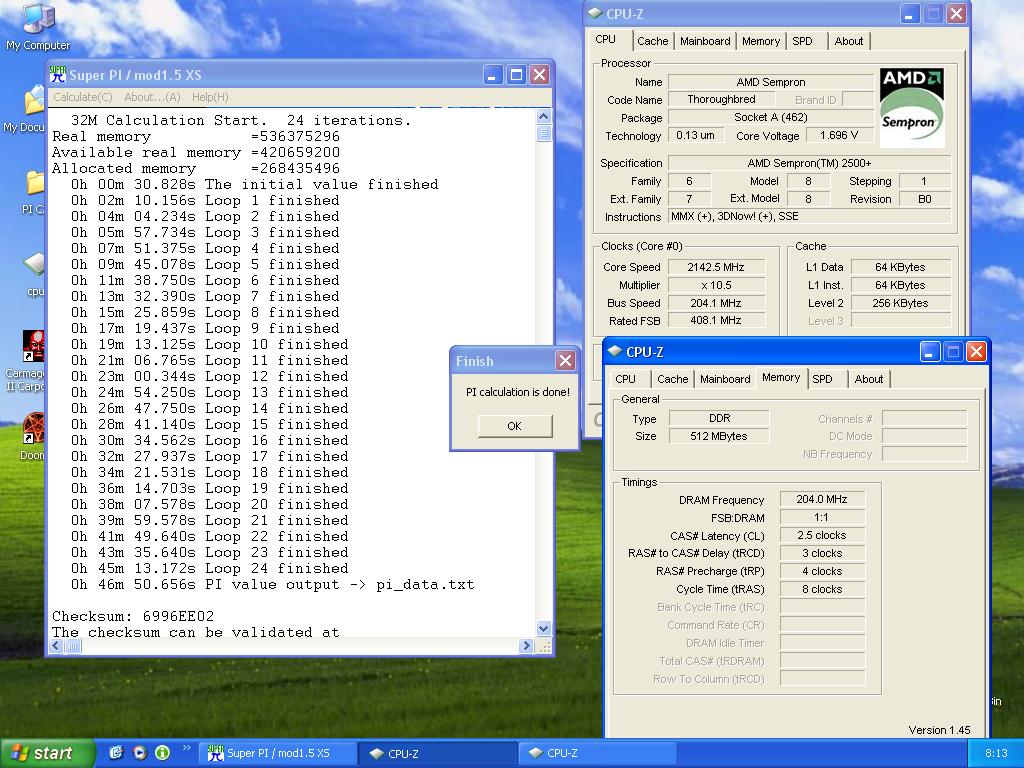The image size is (1024, 768).
Task: Click the Specification field AMD Sempron(TM) 2500+
Action: click(808, 163)
